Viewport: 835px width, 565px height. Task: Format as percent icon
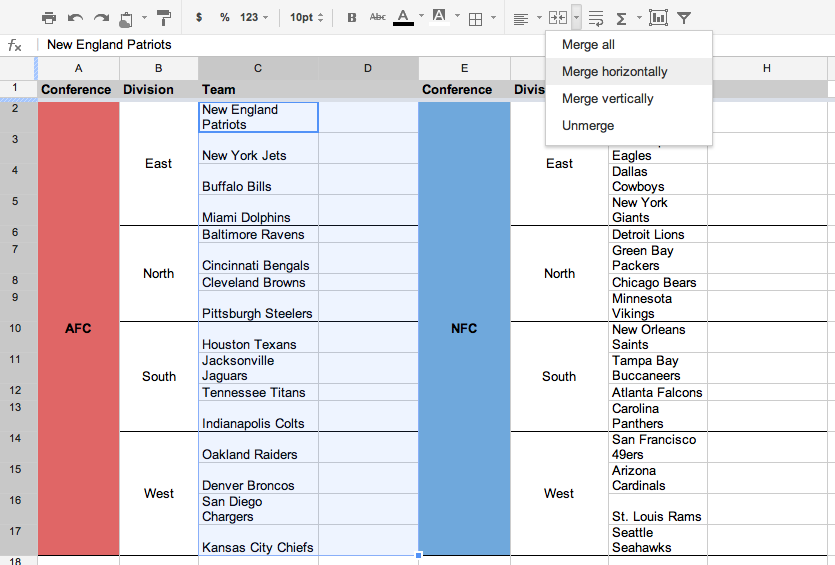pos(225,18)
